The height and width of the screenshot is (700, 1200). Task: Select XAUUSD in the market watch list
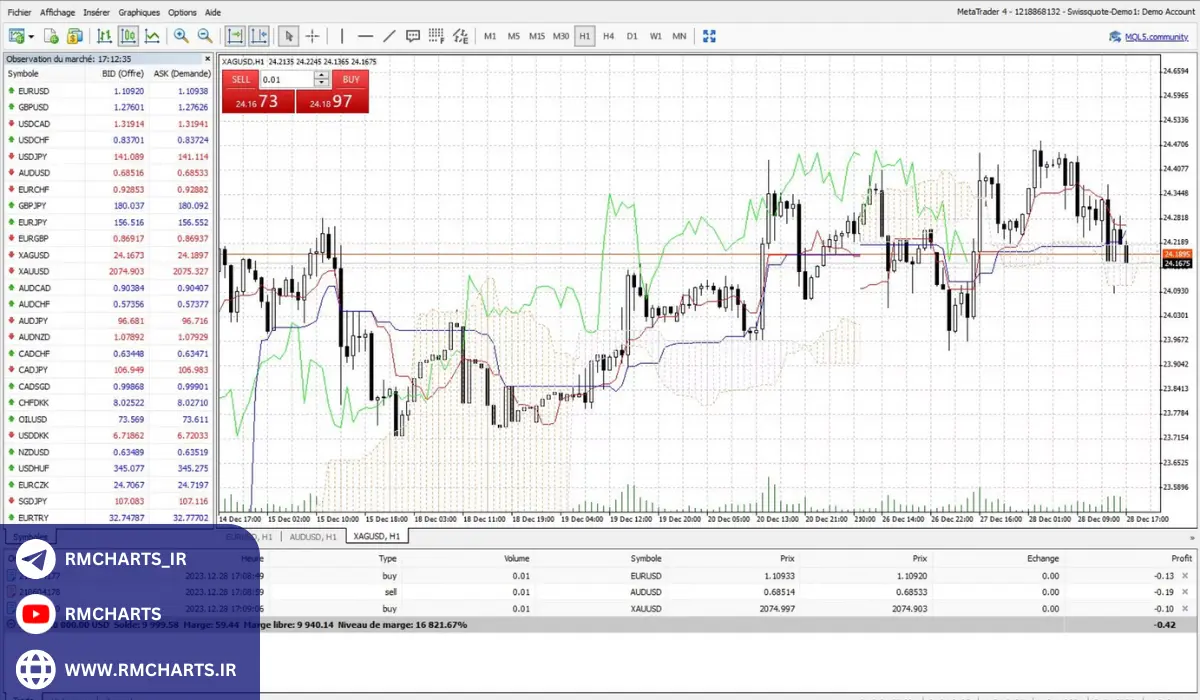(34, 271)
